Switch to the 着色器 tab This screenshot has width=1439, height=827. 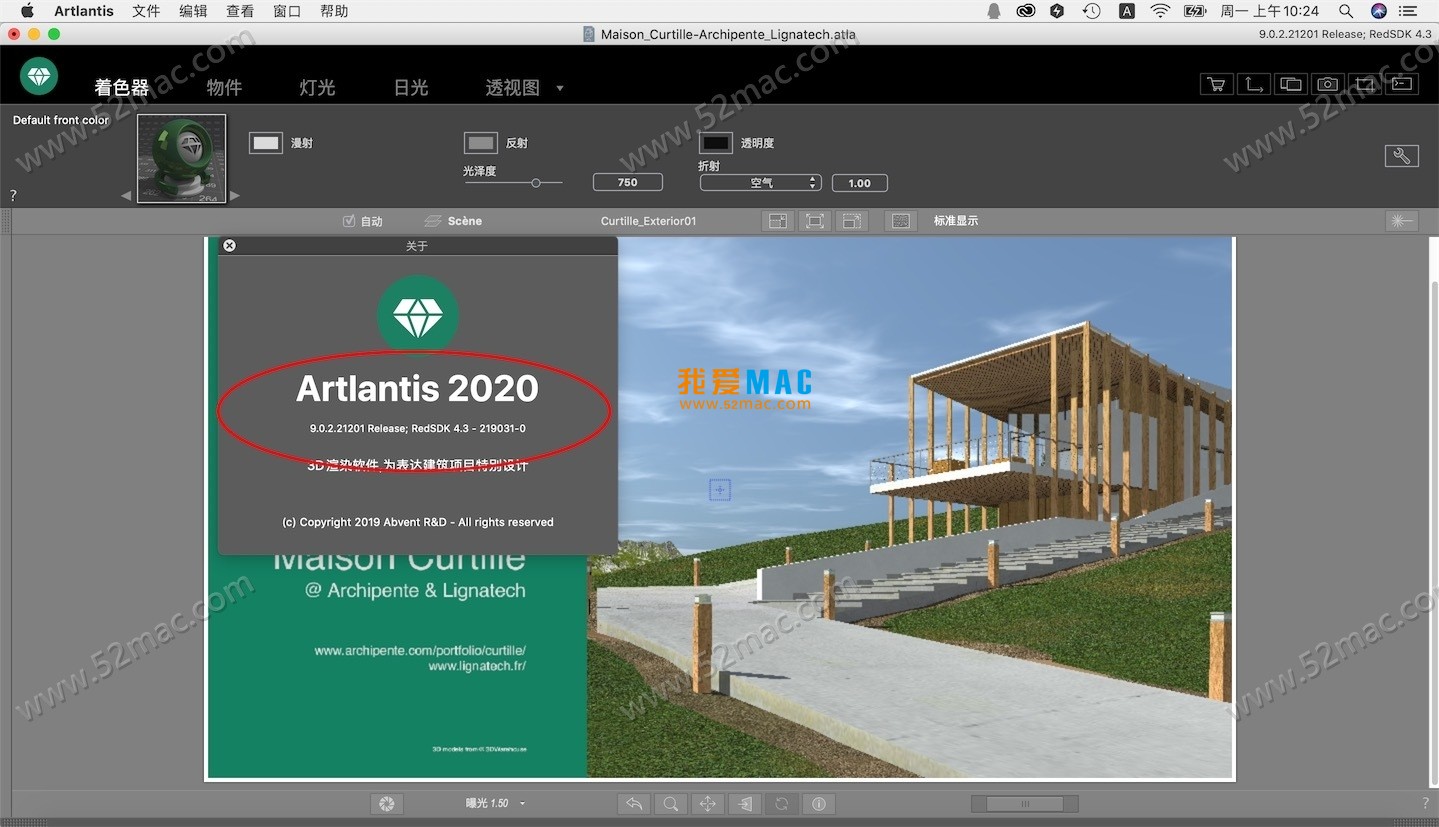(122, 88)
